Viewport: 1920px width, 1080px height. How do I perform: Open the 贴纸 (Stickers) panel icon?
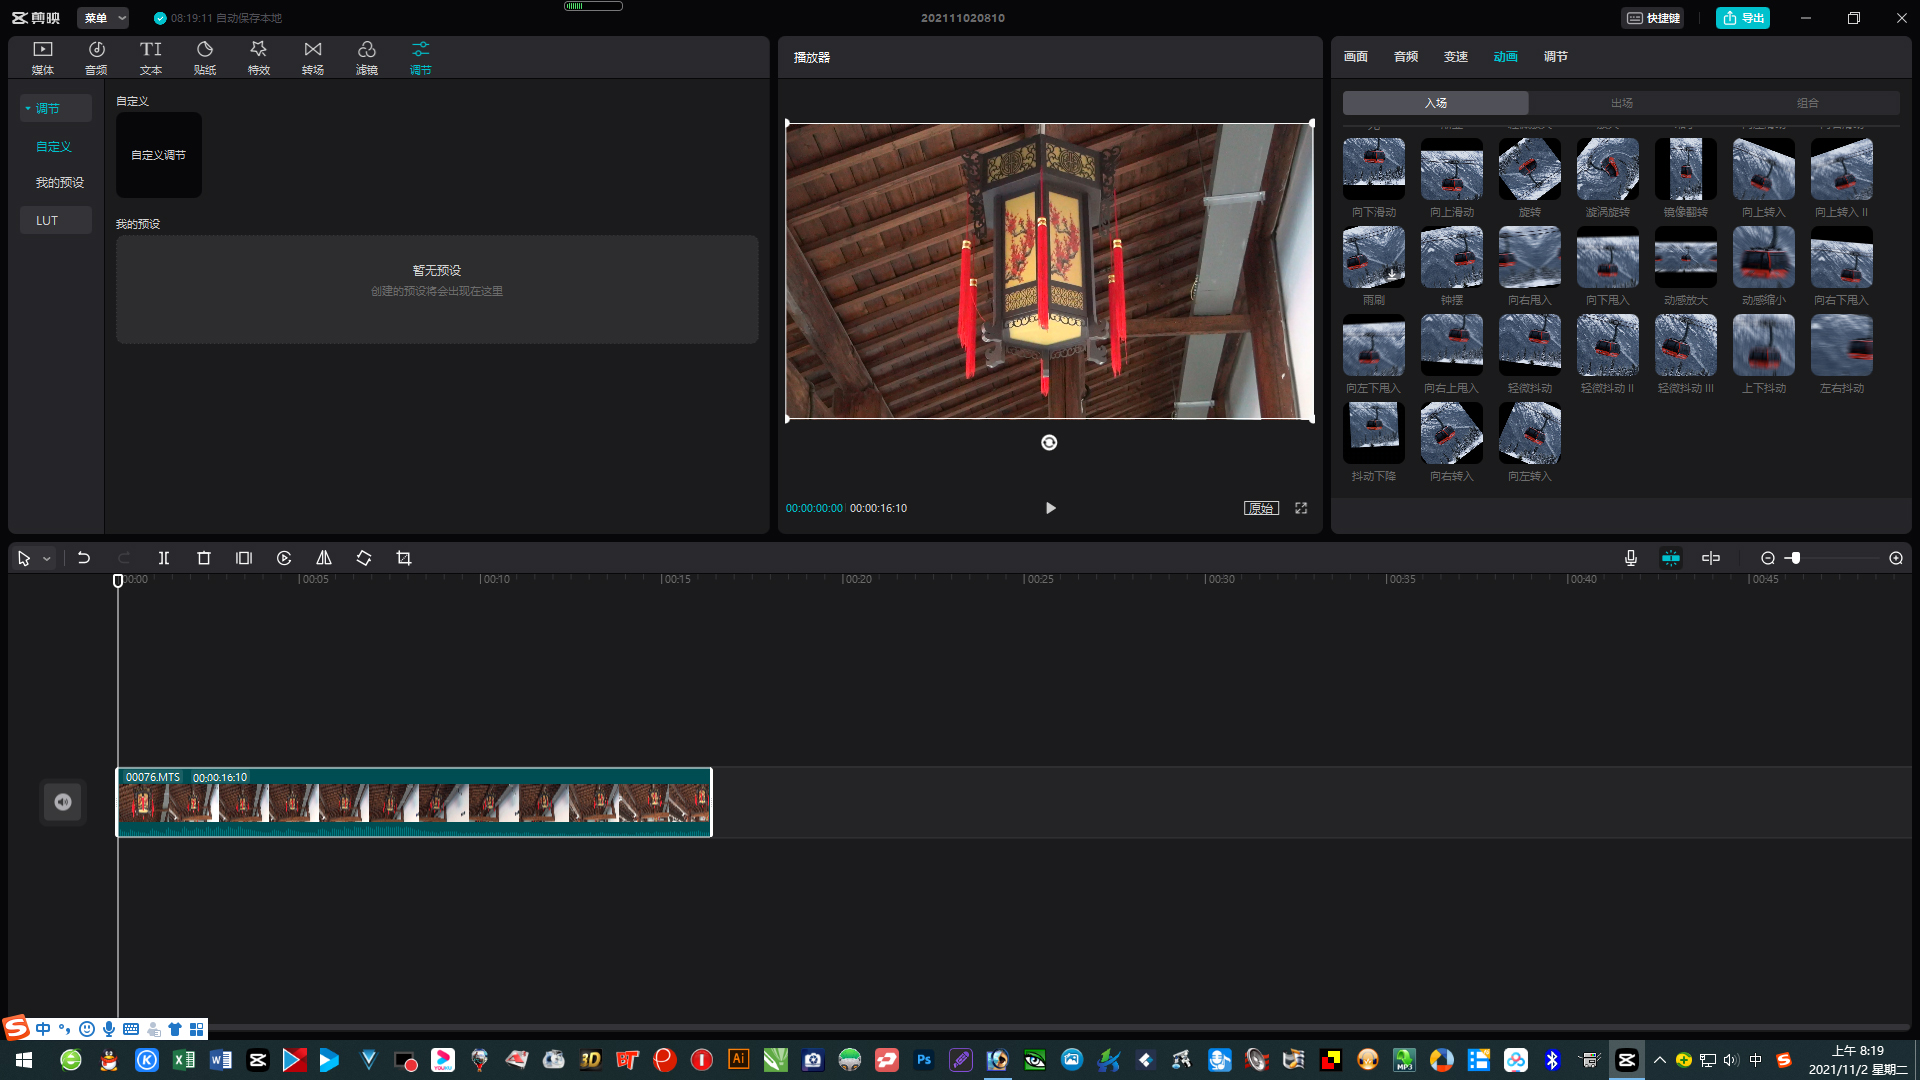point(205,58)
